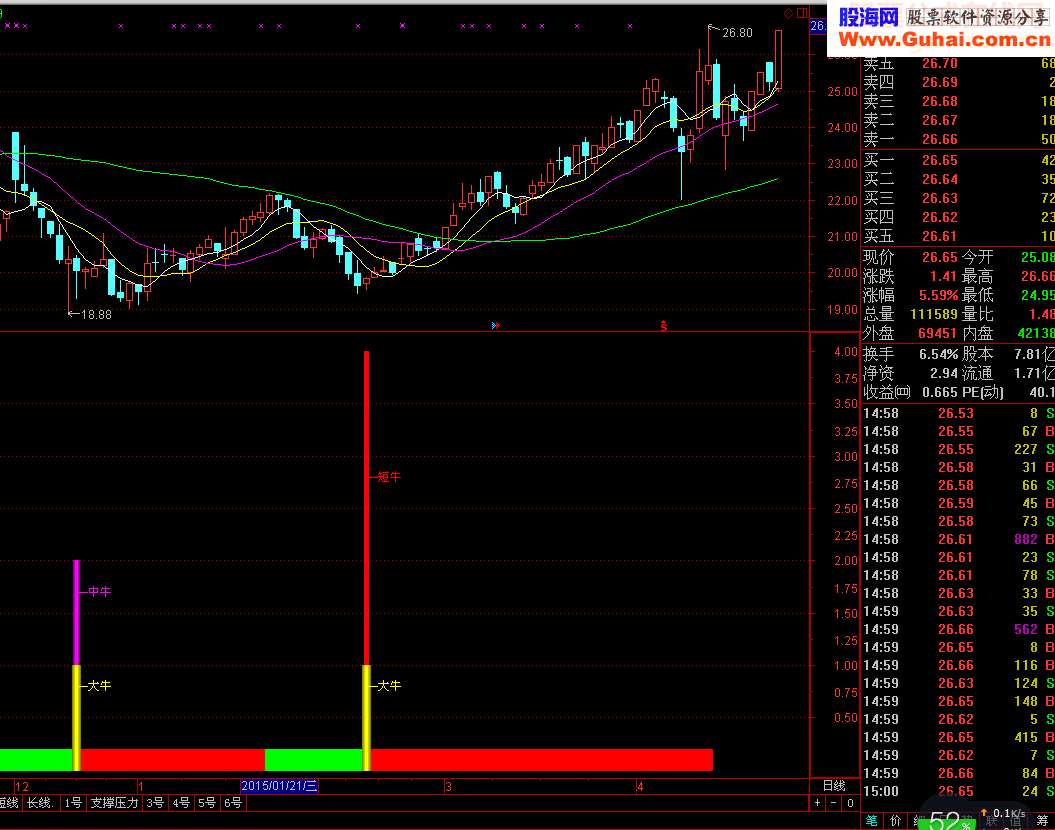Click the 26.80 high price label
Screen dimensions: 1055x830
point(737,32)
